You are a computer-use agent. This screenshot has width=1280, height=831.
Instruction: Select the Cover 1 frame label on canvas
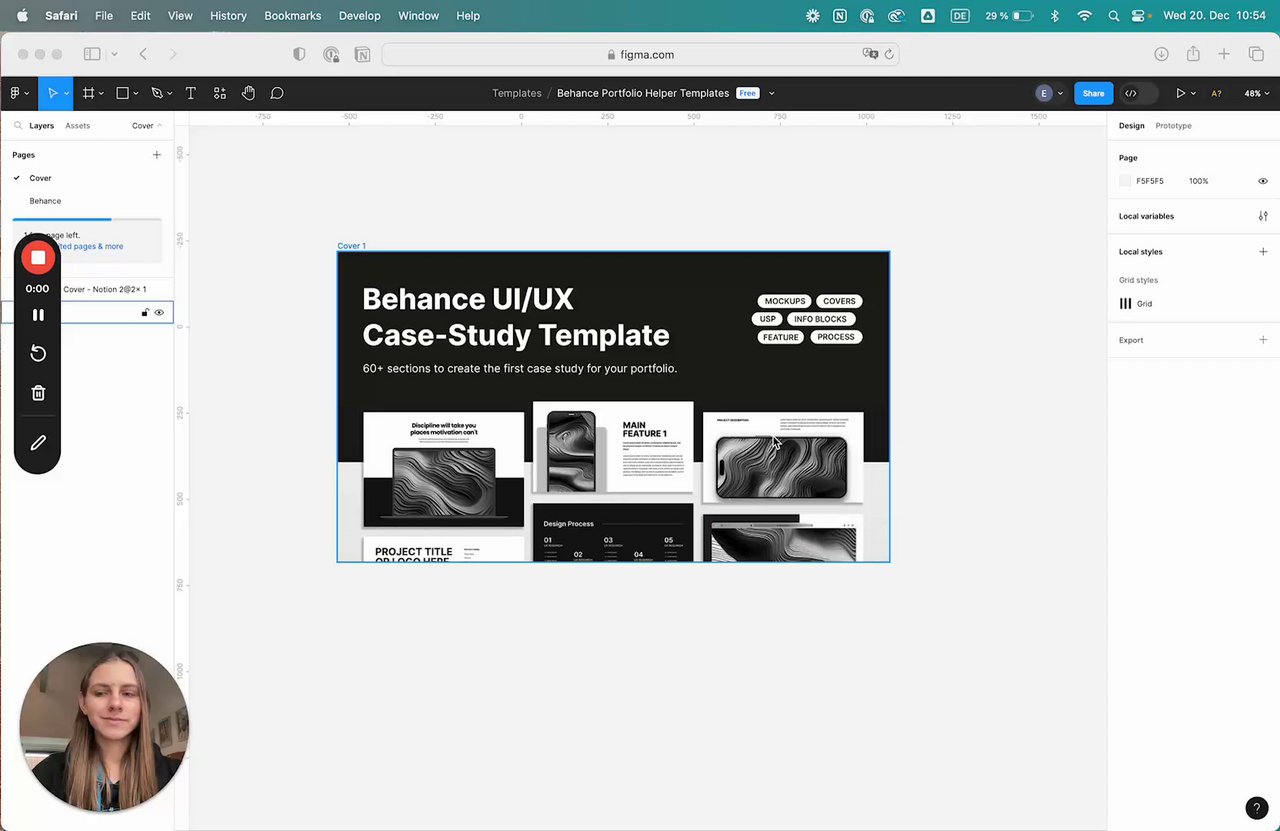coord(351,246)
